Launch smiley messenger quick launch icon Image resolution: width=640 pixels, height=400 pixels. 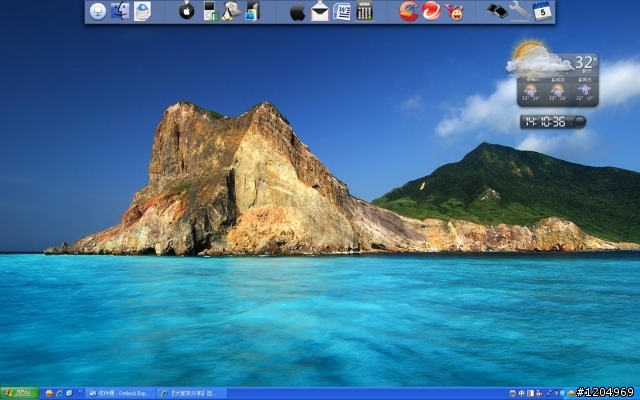(49, 393)
